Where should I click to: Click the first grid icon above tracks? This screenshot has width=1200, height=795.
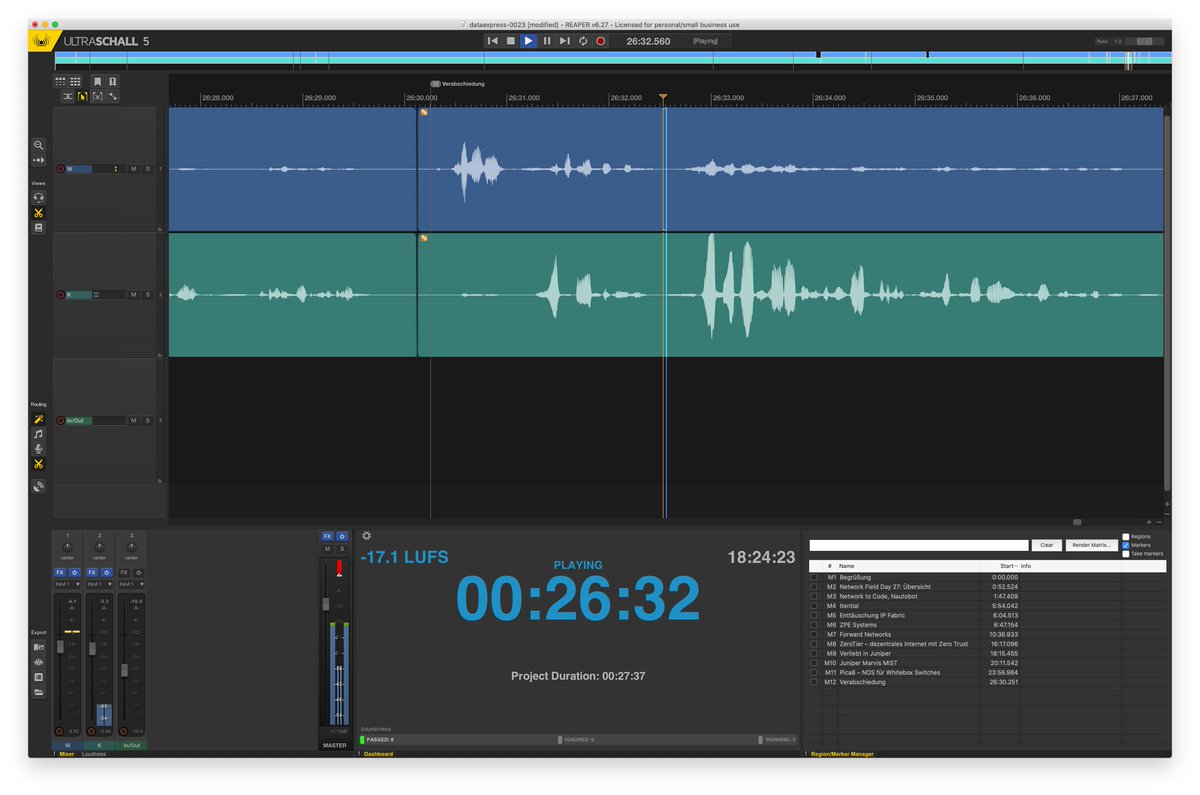[60, 82]
